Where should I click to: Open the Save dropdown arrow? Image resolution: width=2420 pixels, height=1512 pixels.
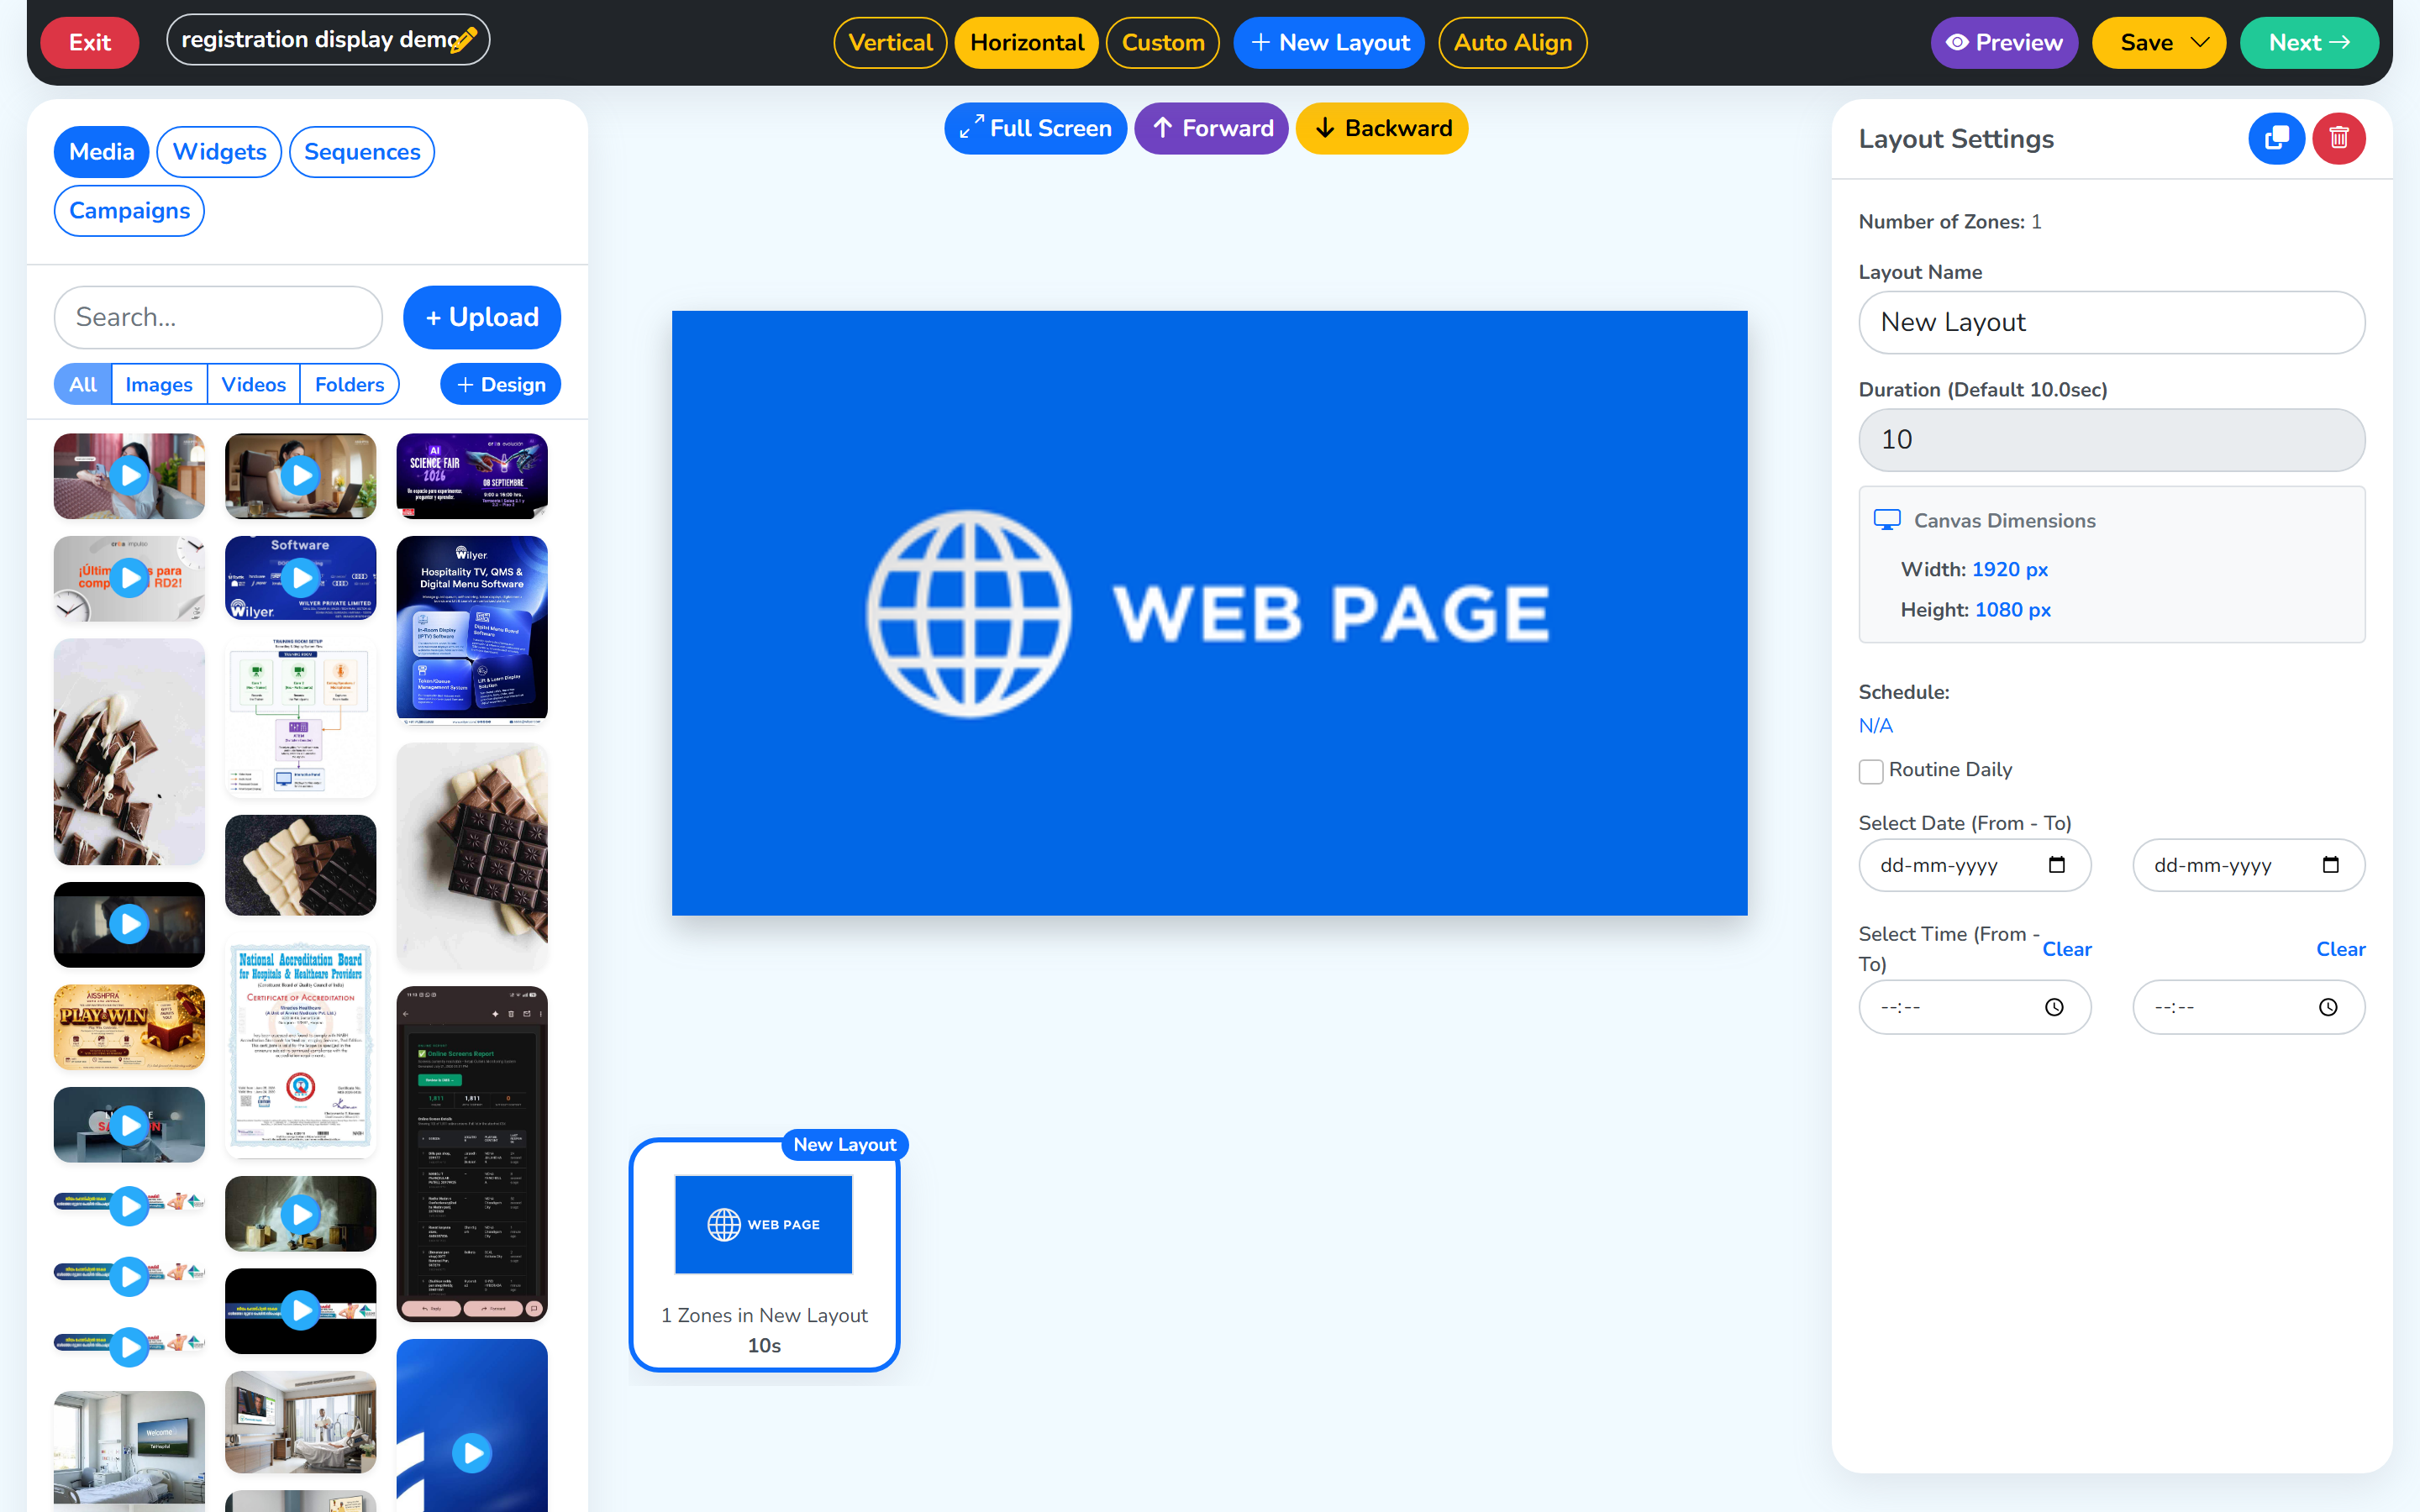coord(2200,42)
